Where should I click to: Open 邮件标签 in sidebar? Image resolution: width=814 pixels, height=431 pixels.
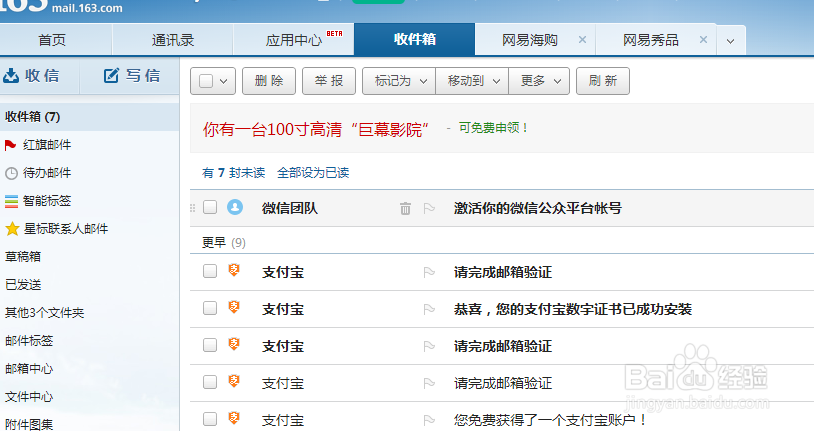29,341
